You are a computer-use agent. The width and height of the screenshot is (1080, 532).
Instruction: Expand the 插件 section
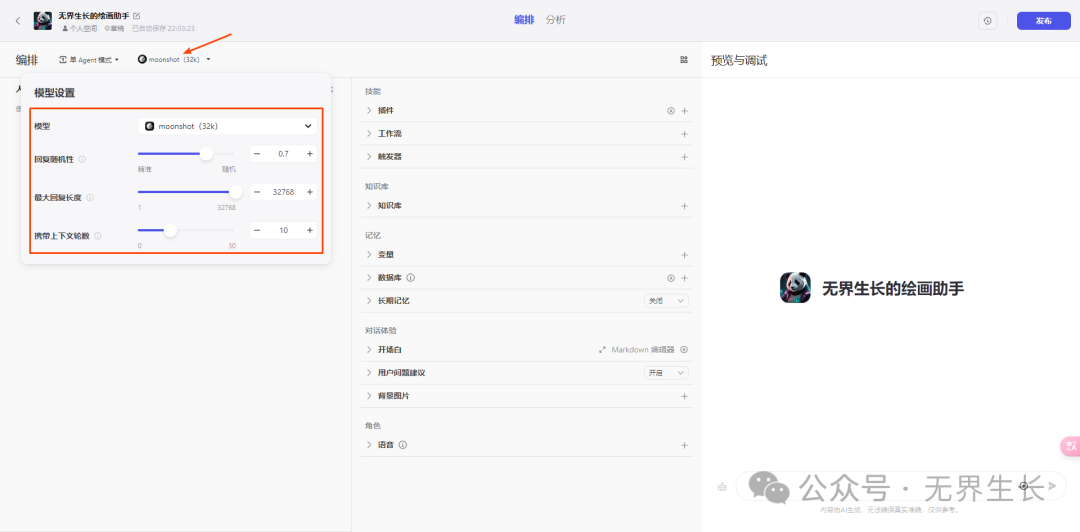[369, 110]
